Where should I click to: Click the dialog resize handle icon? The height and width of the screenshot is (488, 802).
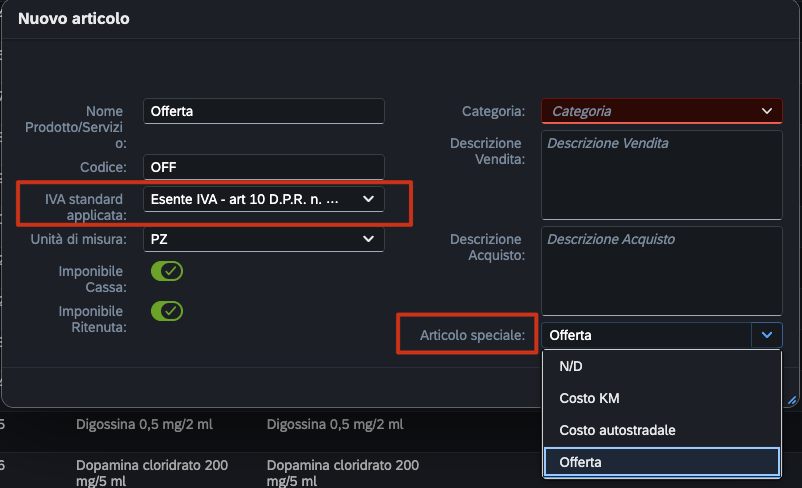pos(792,399)
